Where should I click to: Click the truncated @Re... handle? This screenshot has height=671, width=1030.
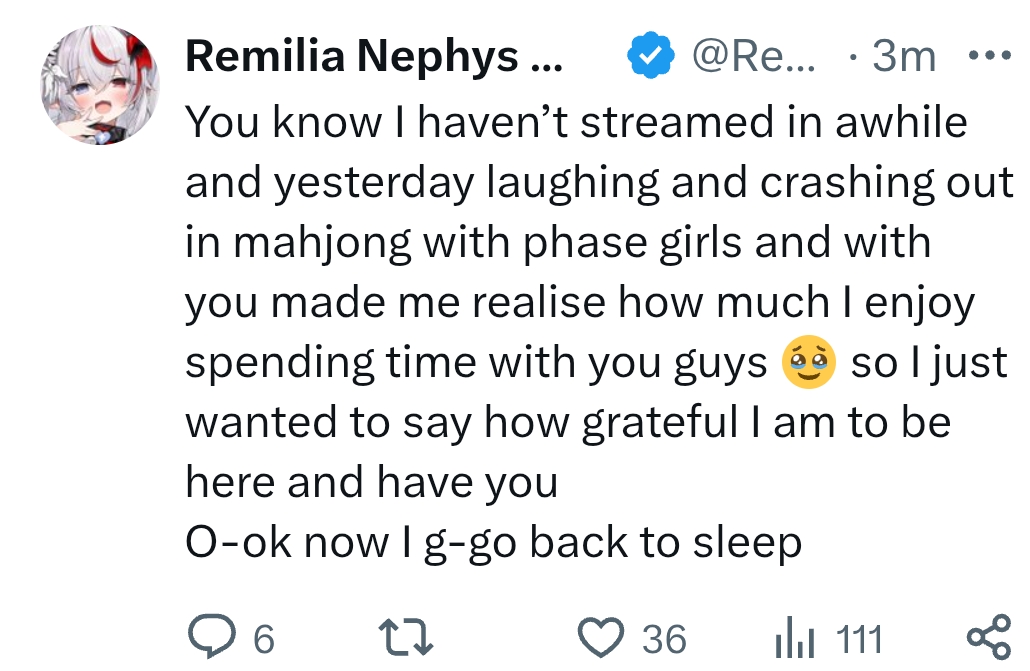pos(754,58)
